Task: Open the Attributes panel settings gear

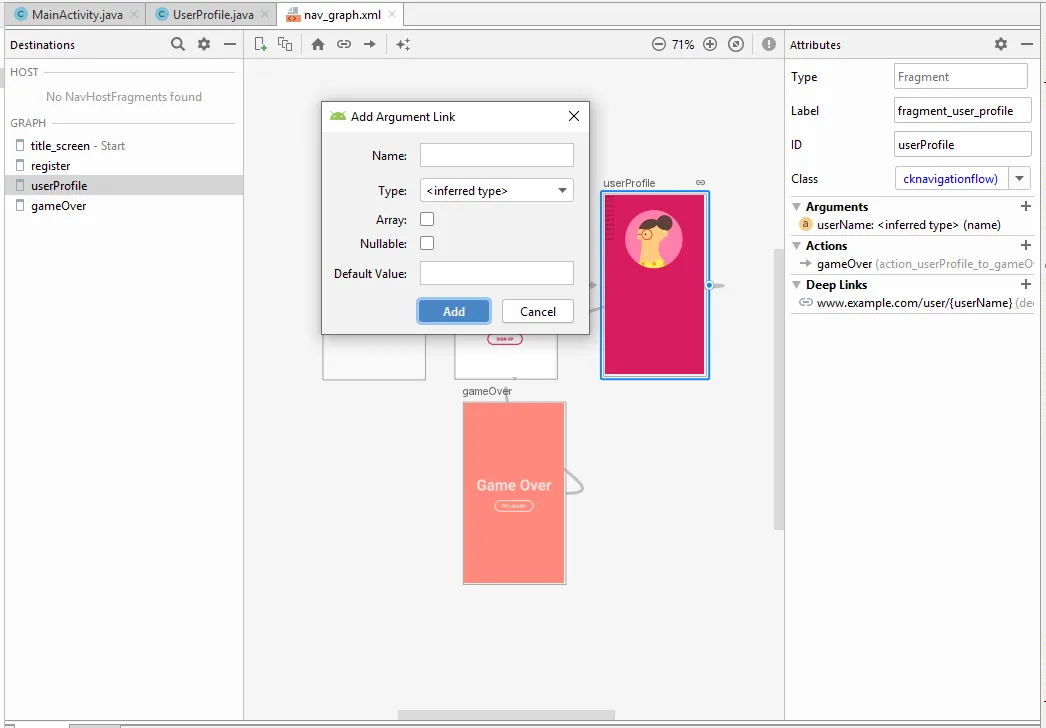Action: click(x=1000, y=44)
